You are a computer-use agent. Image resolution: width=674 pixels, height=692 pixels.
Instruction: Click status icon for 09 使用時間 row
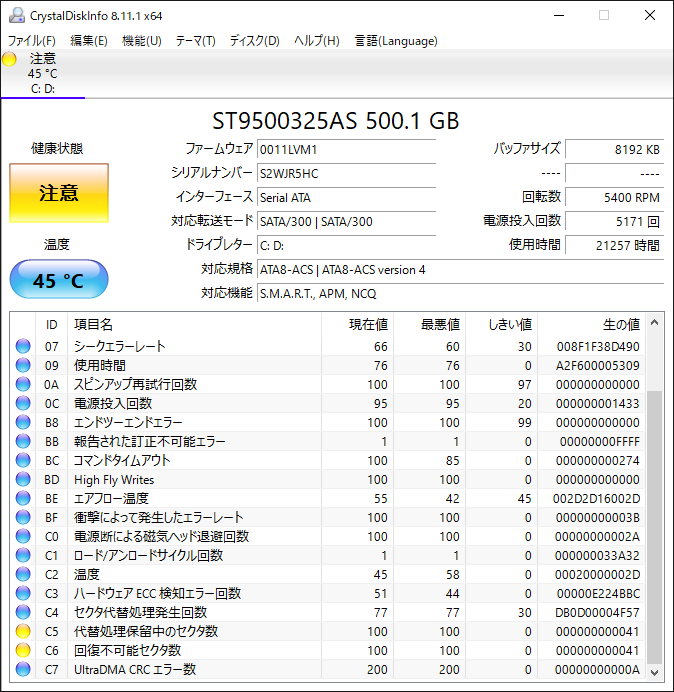coord(23,365)
